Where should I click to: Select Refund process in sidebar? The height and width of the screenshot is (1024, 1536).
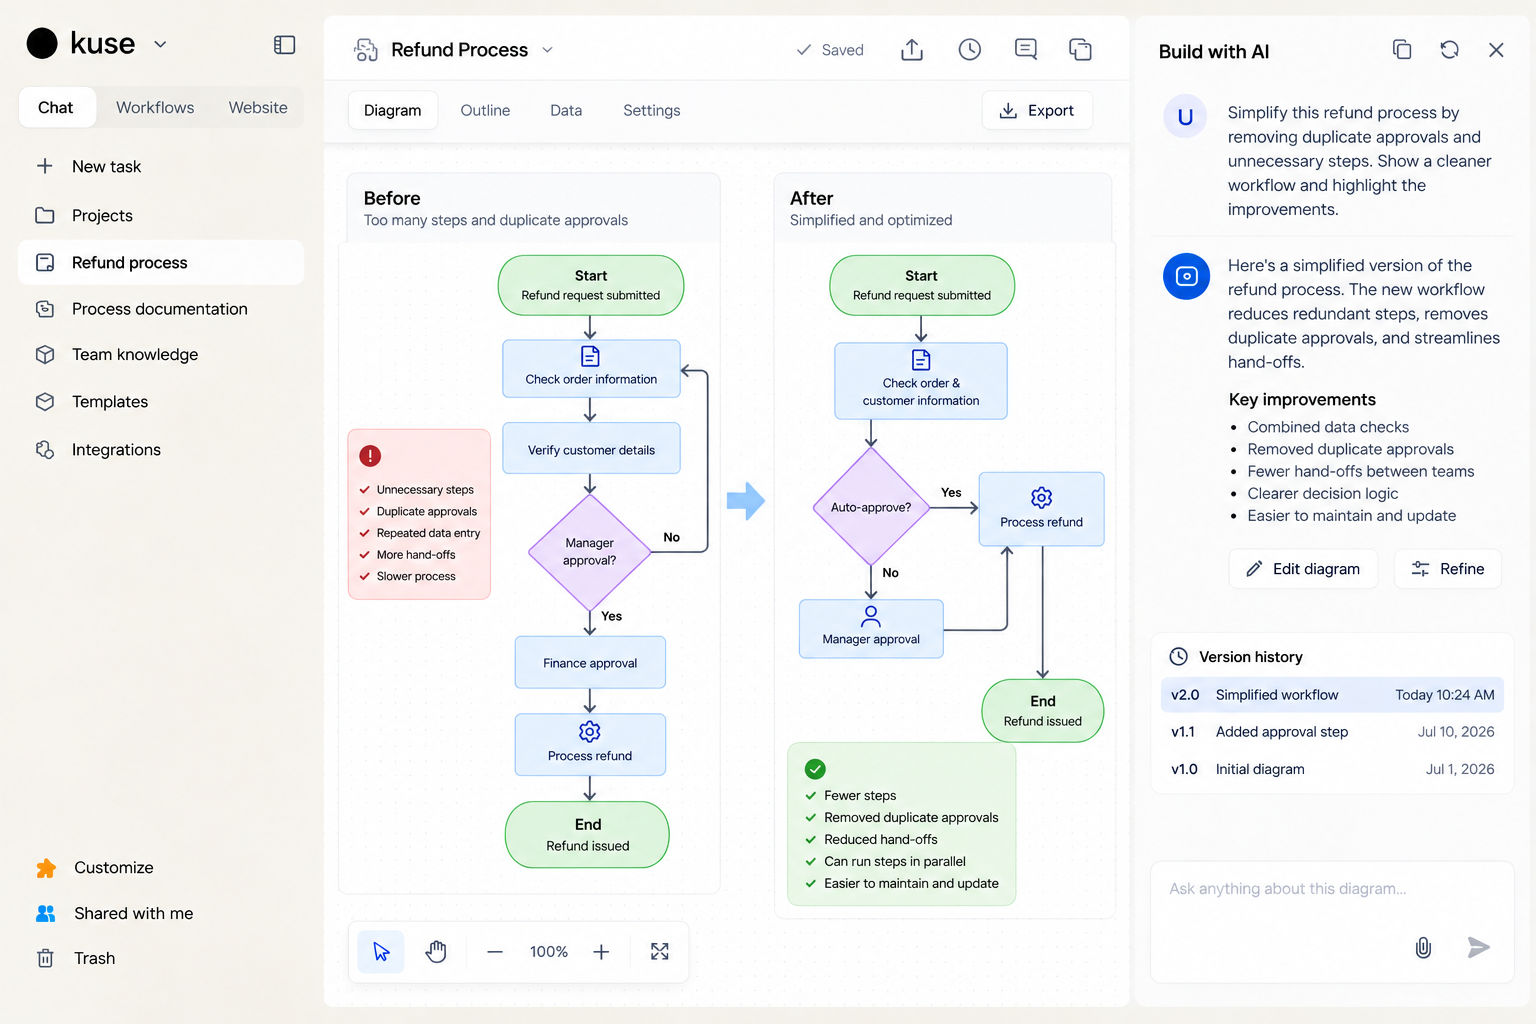point(161,262)
